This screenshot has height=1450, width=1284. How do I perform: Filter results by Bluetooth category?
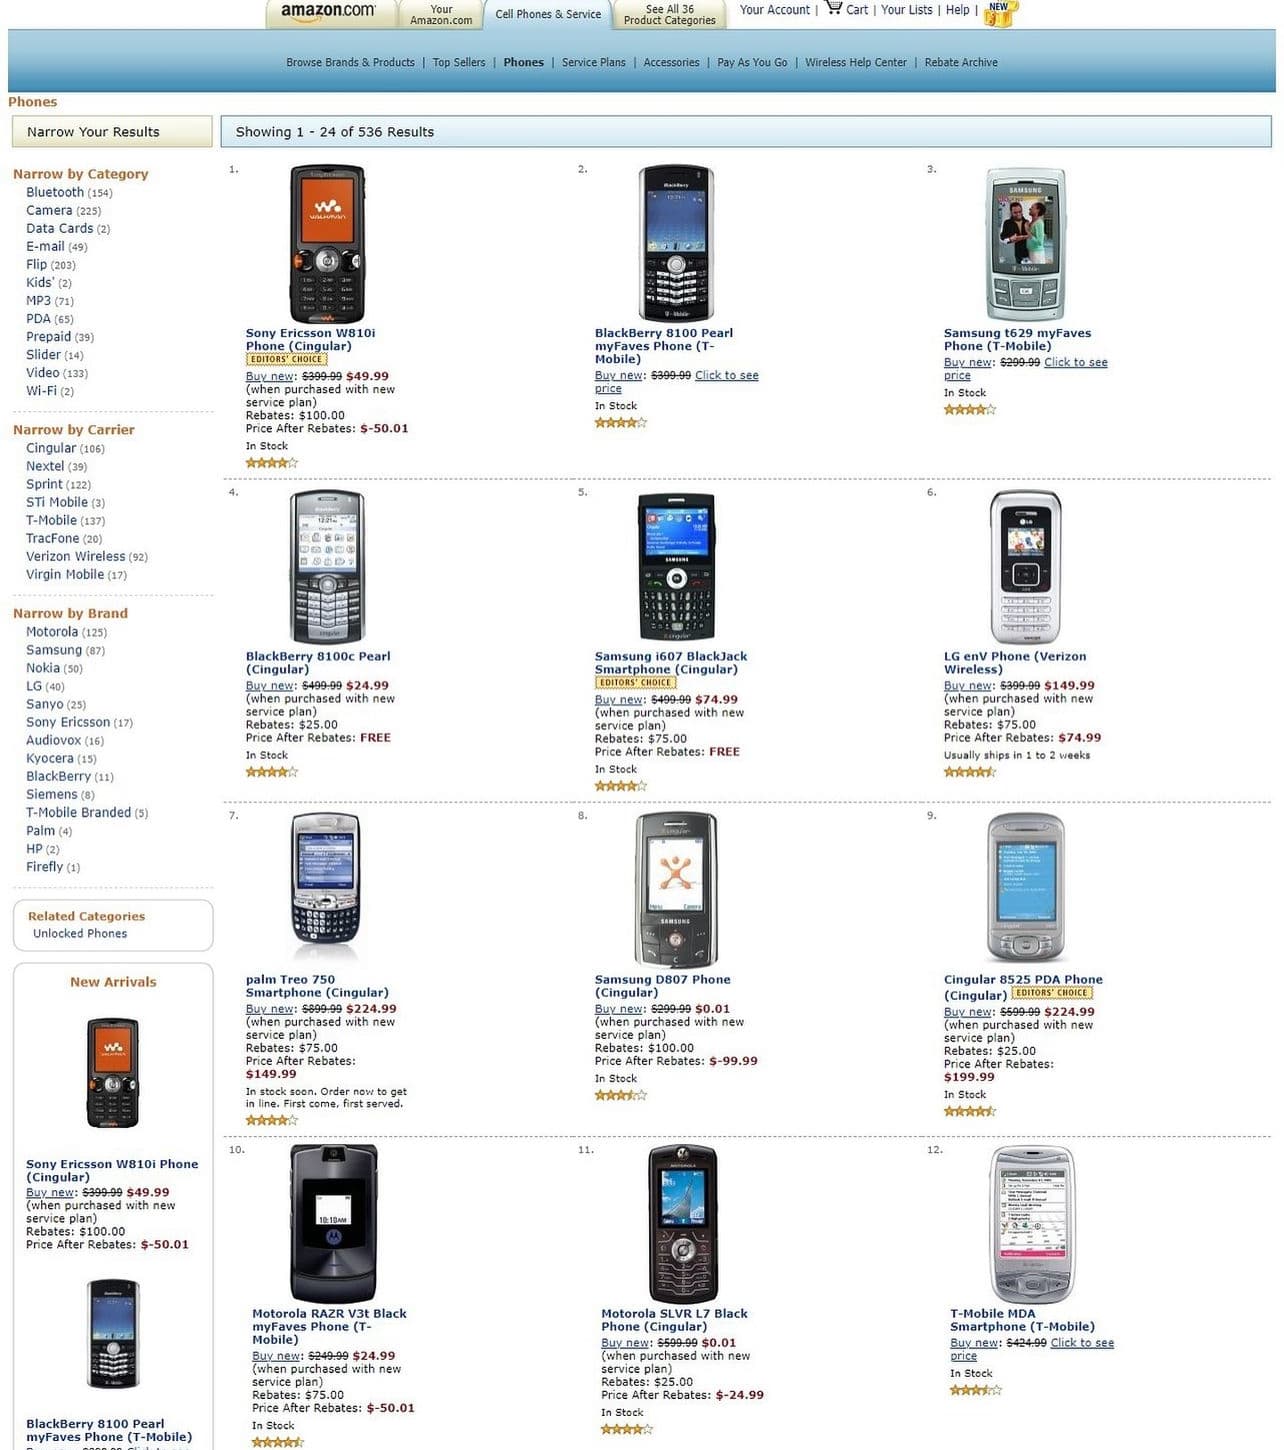(55, 192)
